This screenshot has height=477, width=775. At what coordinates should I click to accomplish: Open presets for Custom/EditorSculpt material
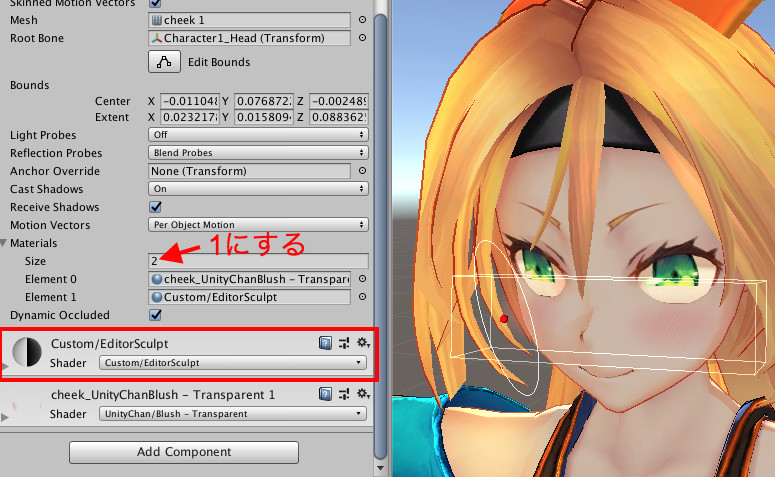[344, 343]
